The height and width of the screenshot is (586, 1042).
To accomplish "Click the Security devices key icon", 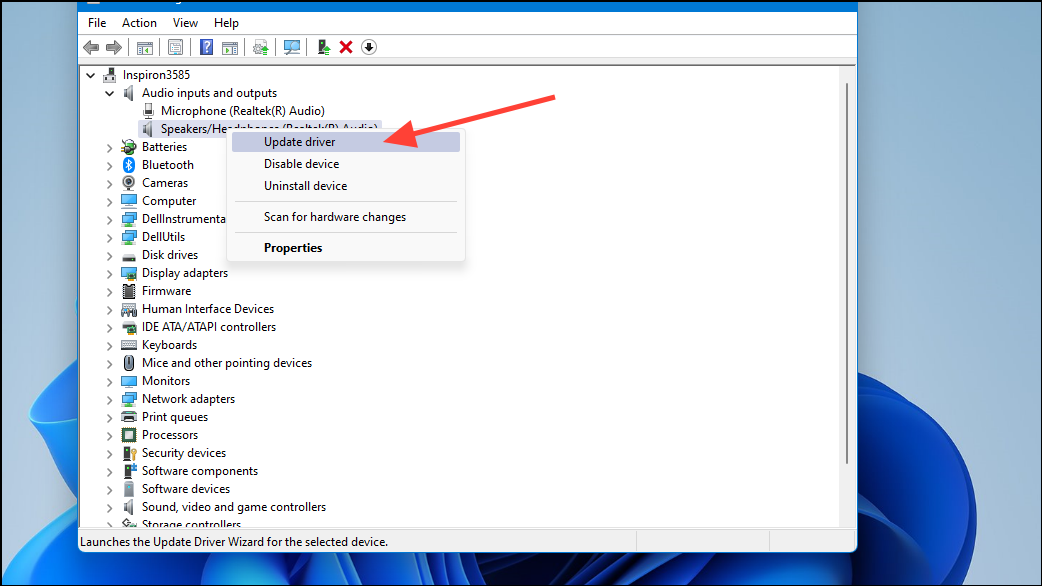I will (129, 453).
